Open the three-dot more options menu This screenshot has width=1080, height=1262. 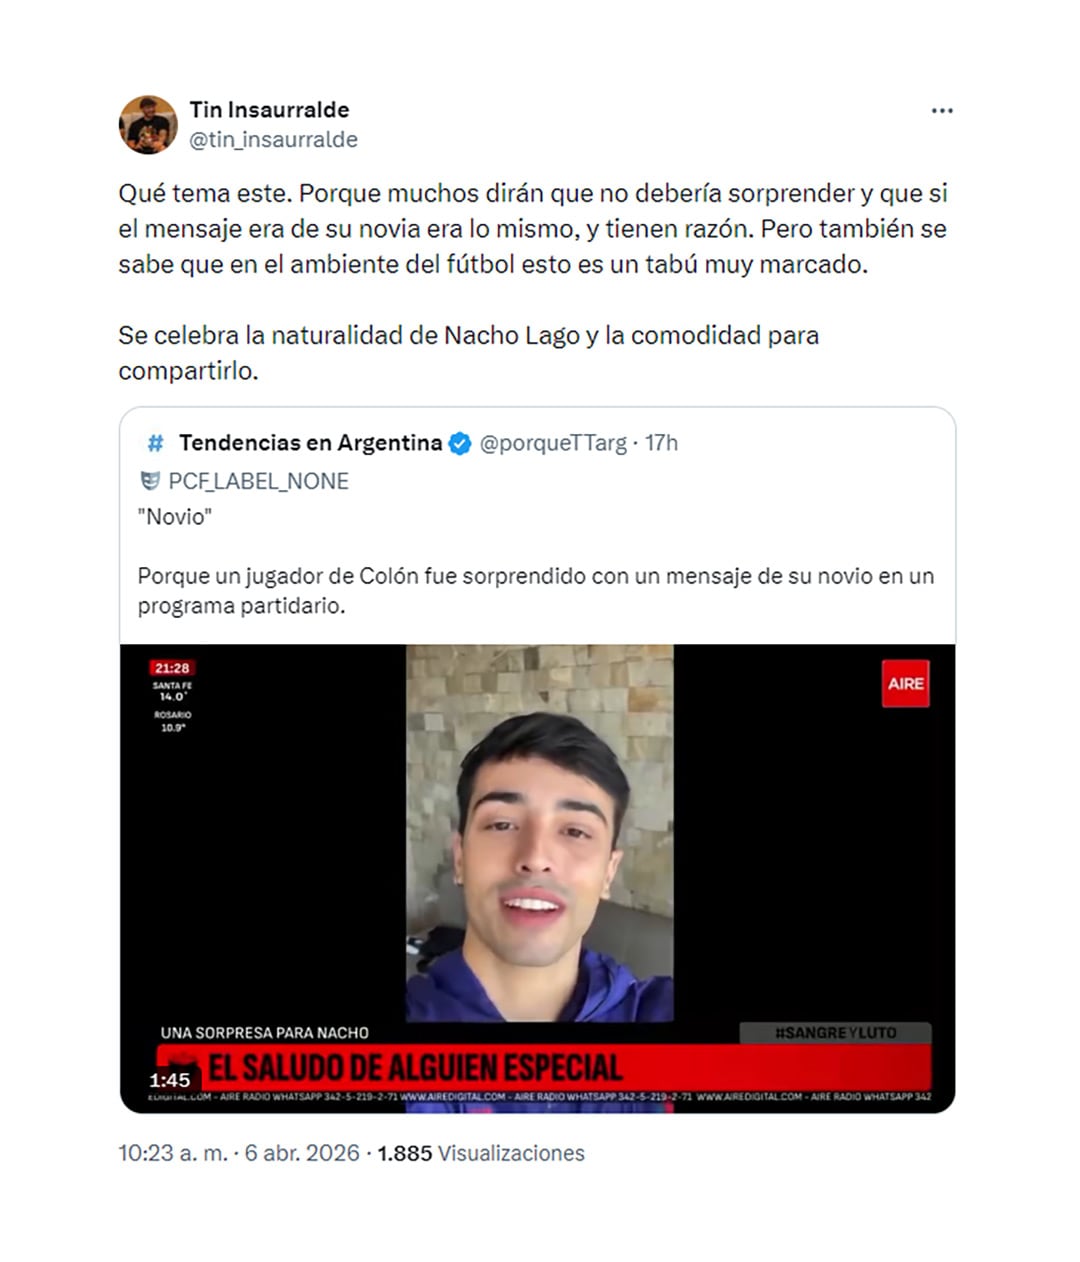click(942, 111)
